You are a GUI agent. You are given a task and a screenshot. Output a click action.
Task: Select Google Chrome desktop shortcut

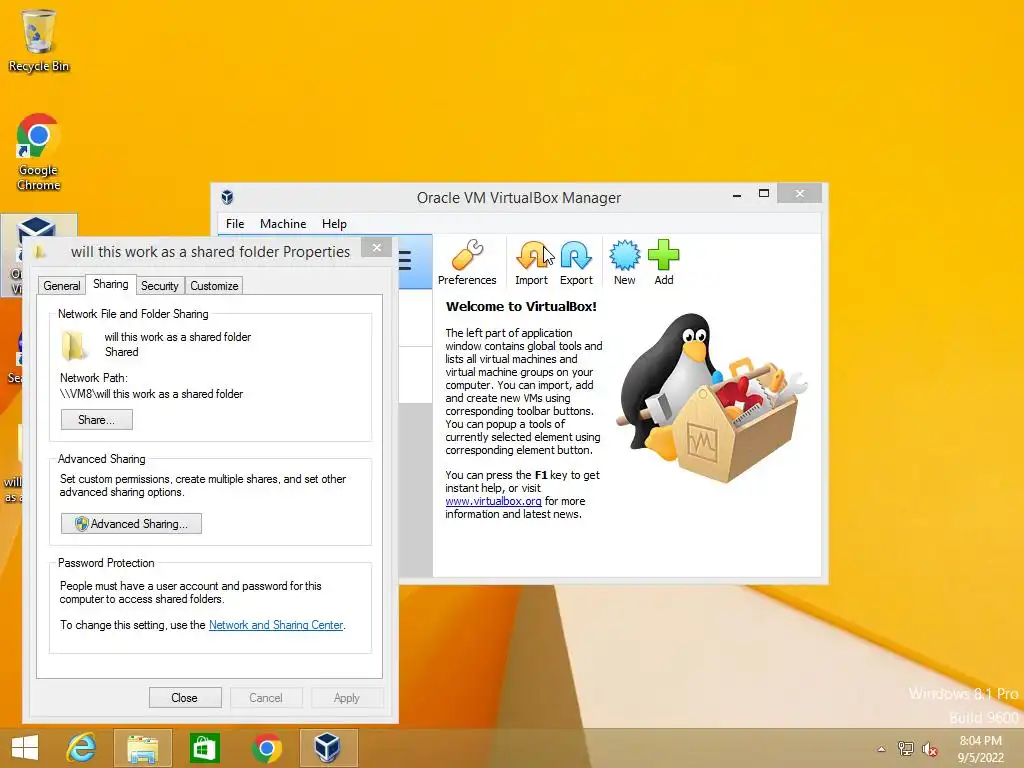click(39, 152)
